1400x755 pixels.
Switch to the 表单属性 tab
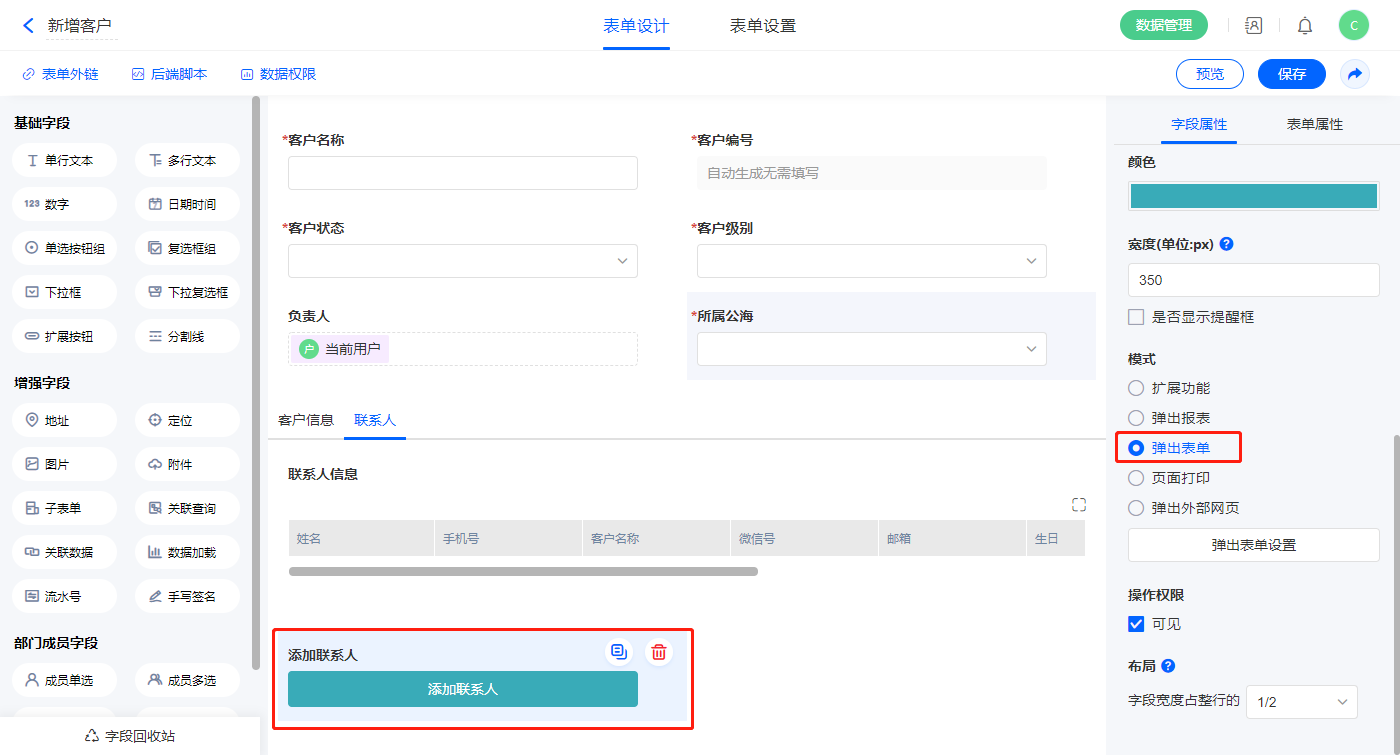pos(1314,124)
